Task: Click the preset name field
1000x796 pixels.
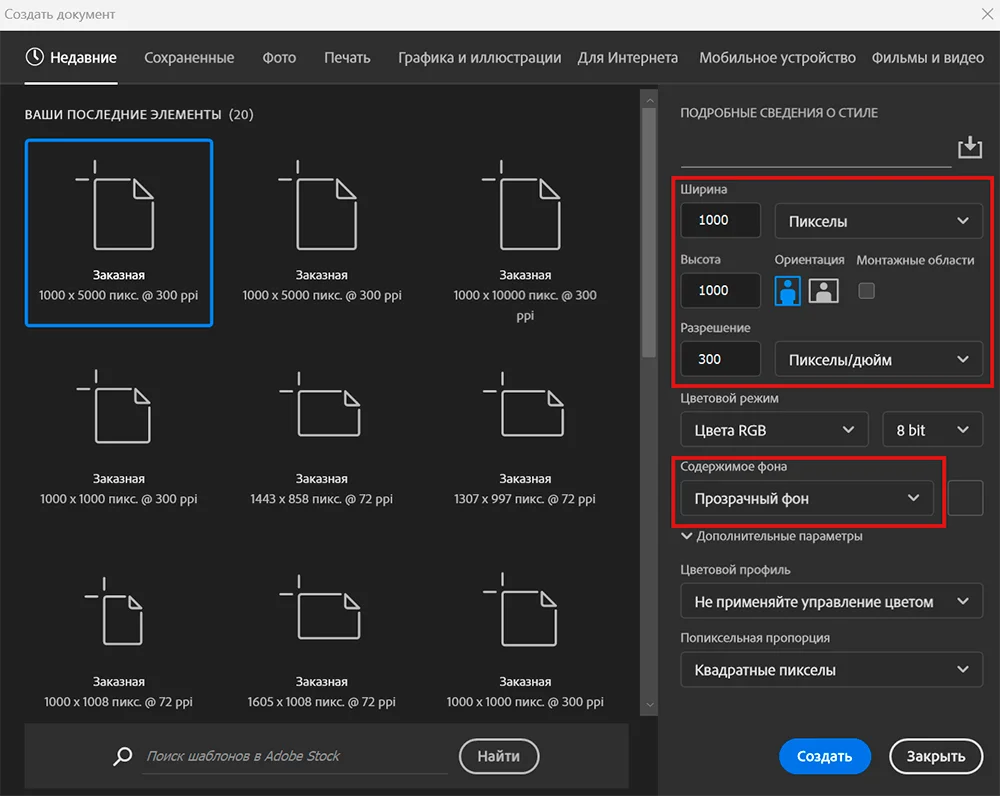Action: tap(815, 153)
